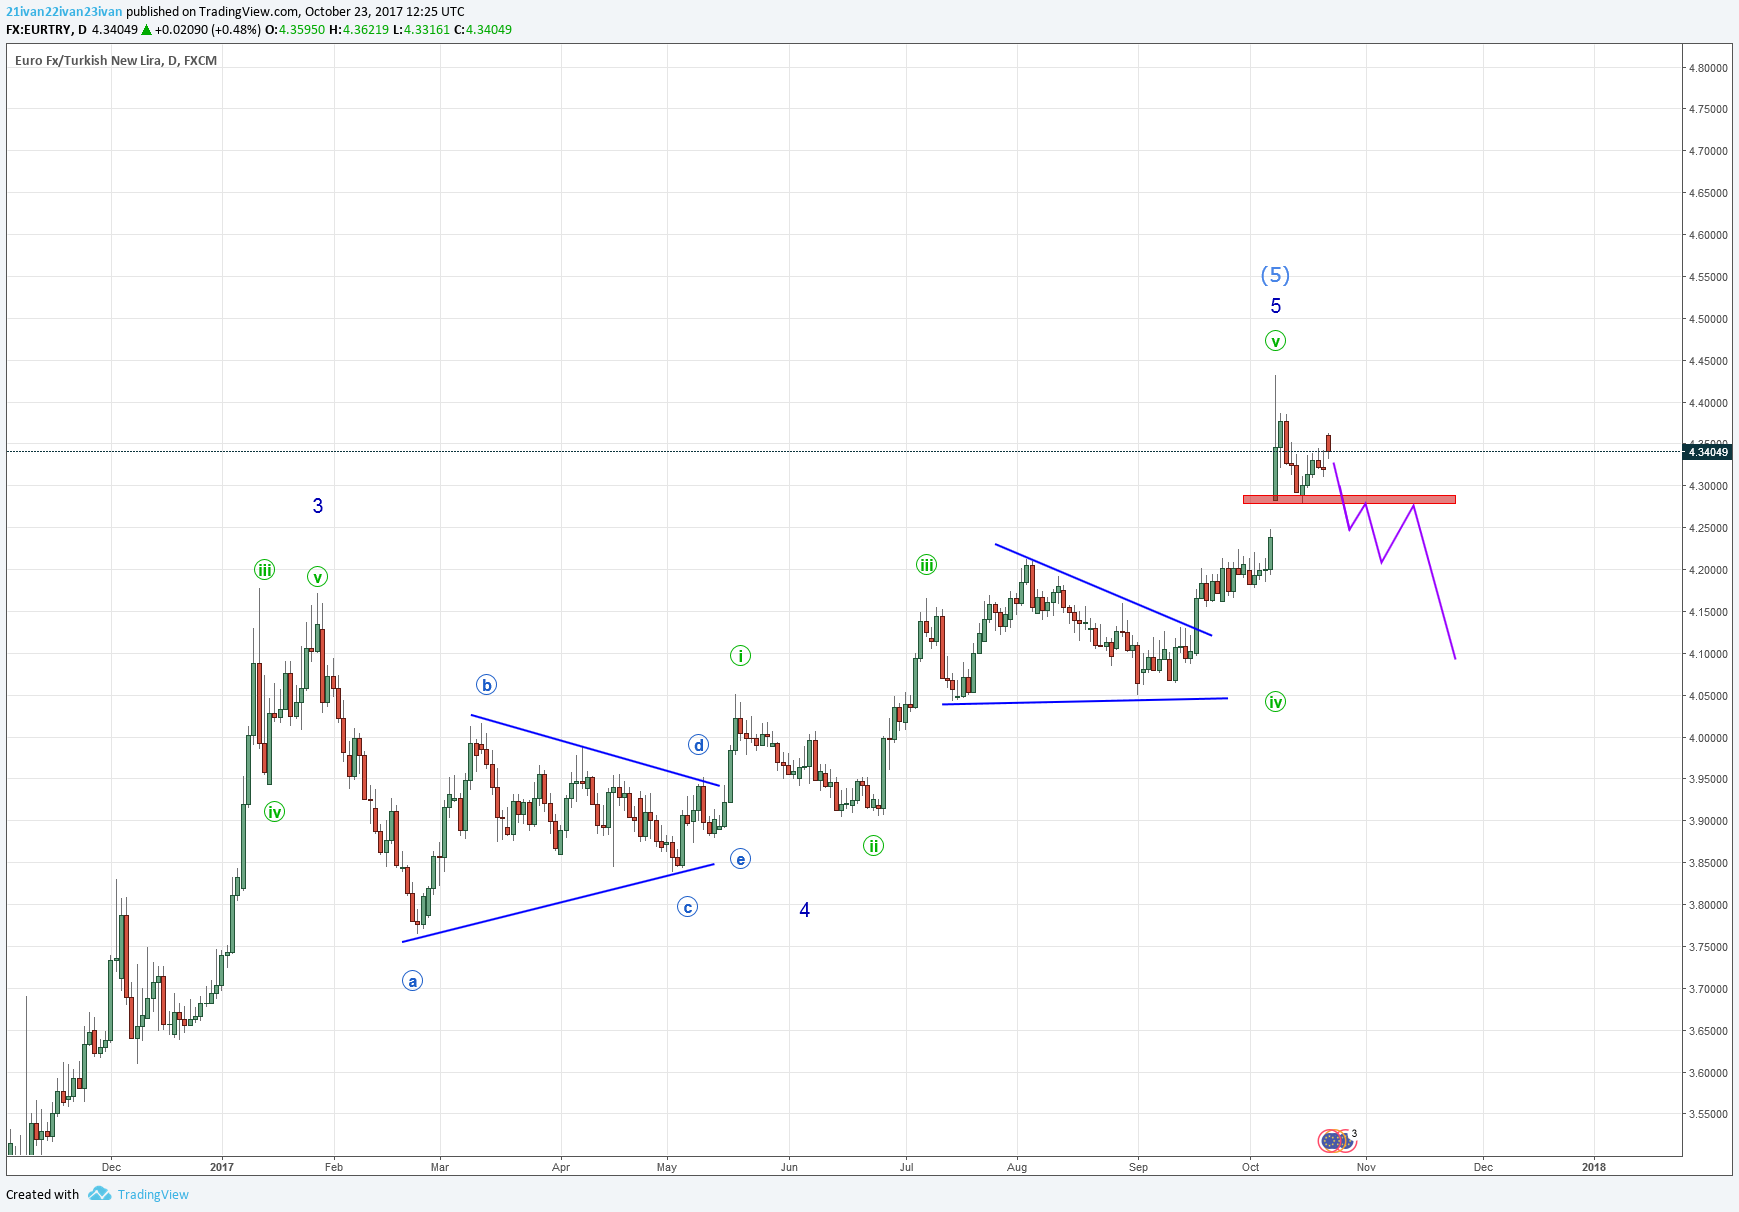Click the Oct label on time axis
Viewport: 1739px width, 1212px height.
point(1250,1167)
